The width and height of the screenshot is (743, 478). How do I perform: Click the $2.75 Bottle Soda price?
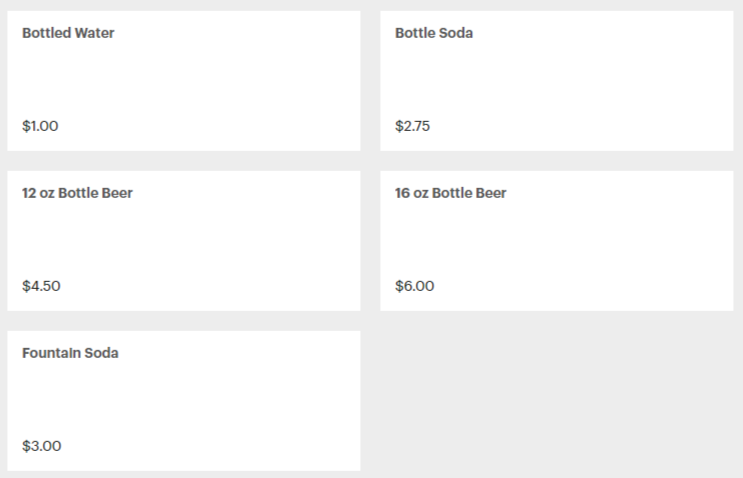click(x=413, y=126)
